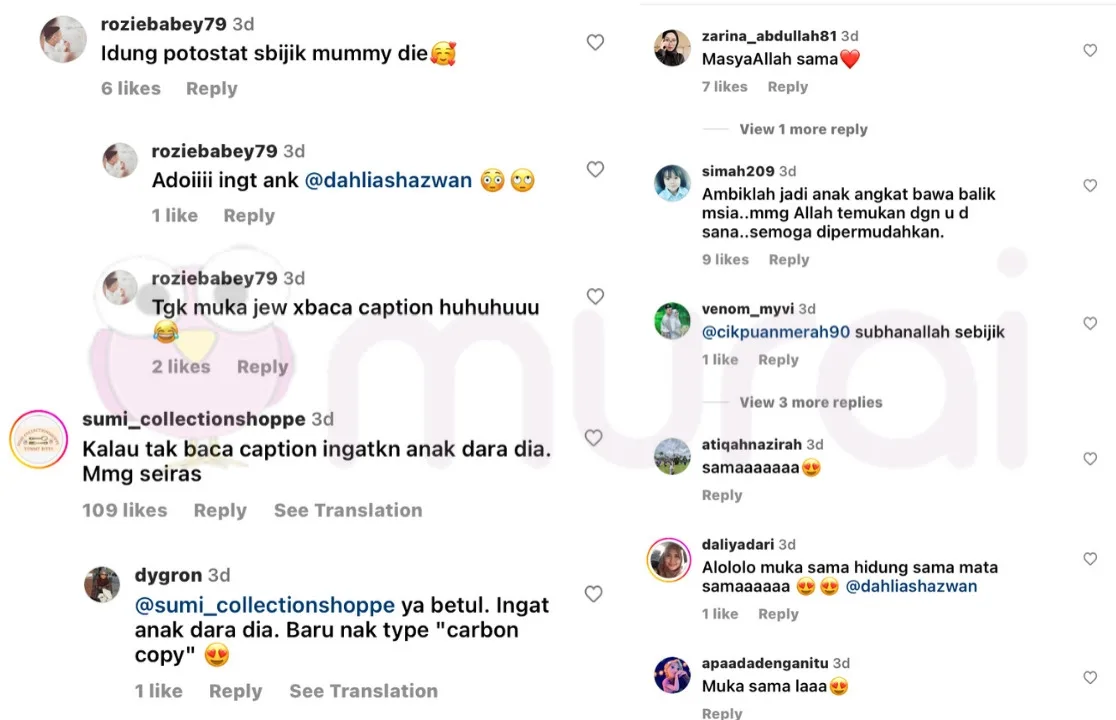Like venom_myvi's "subhanallah sebijik" comment
The image size is (1116, 720).
1090,324
